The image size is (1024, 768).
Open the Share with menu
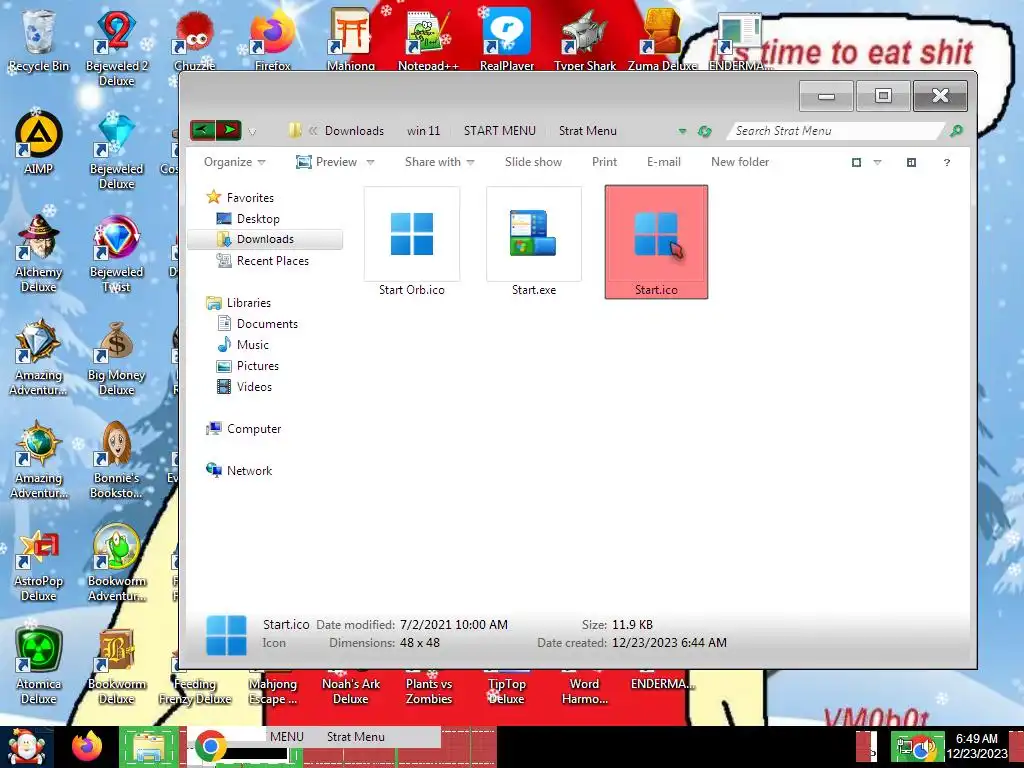click(440, 162)
